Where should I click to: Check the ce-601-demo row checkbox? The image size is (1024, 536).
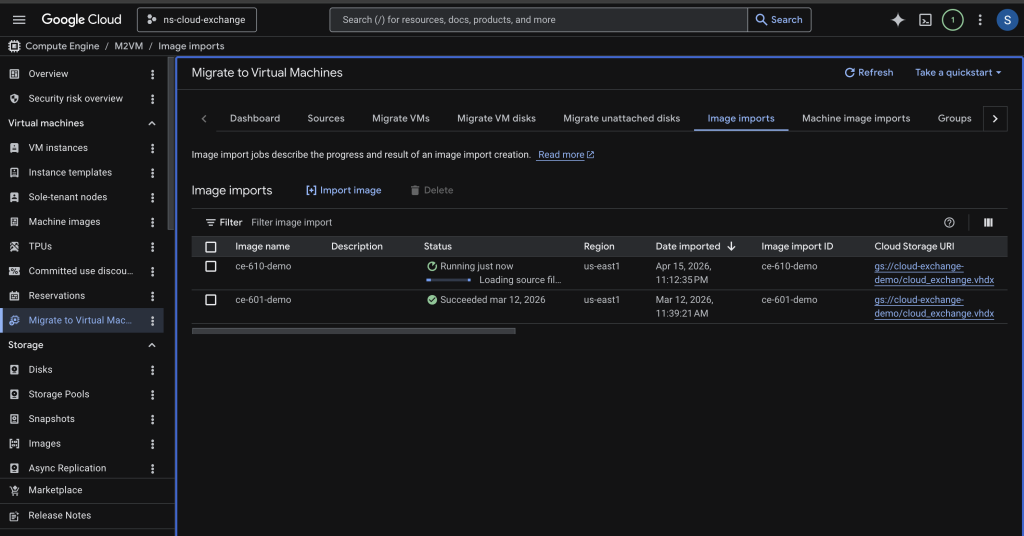210,300
